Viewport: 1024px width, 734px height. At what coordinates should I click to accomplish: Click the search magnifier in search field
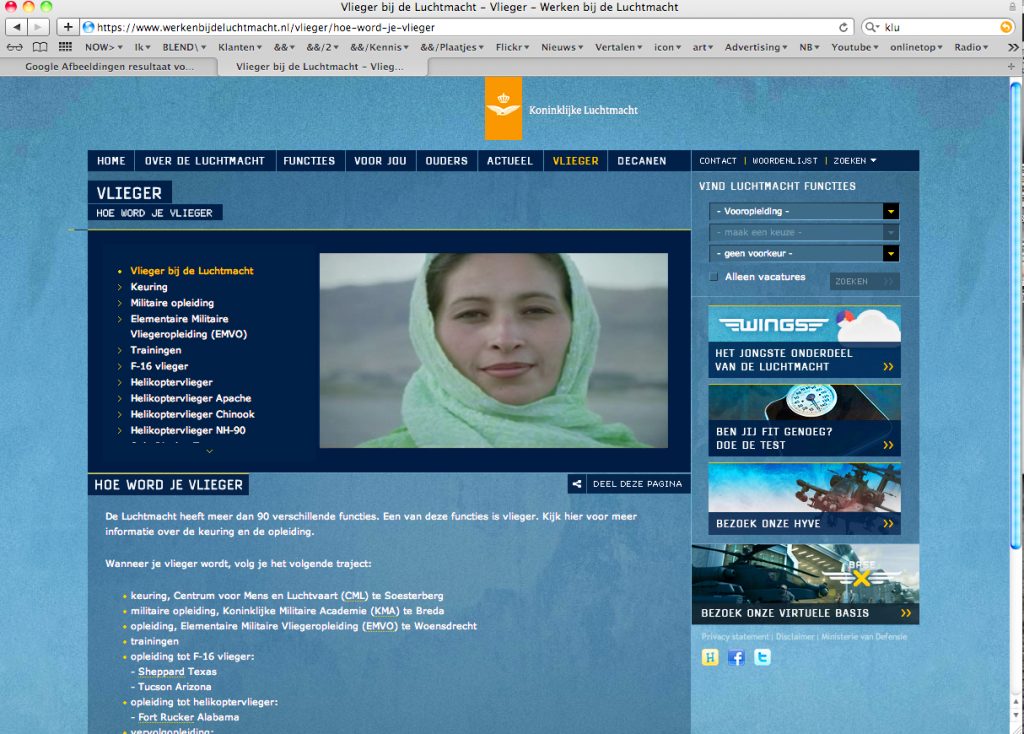point(871,27)
